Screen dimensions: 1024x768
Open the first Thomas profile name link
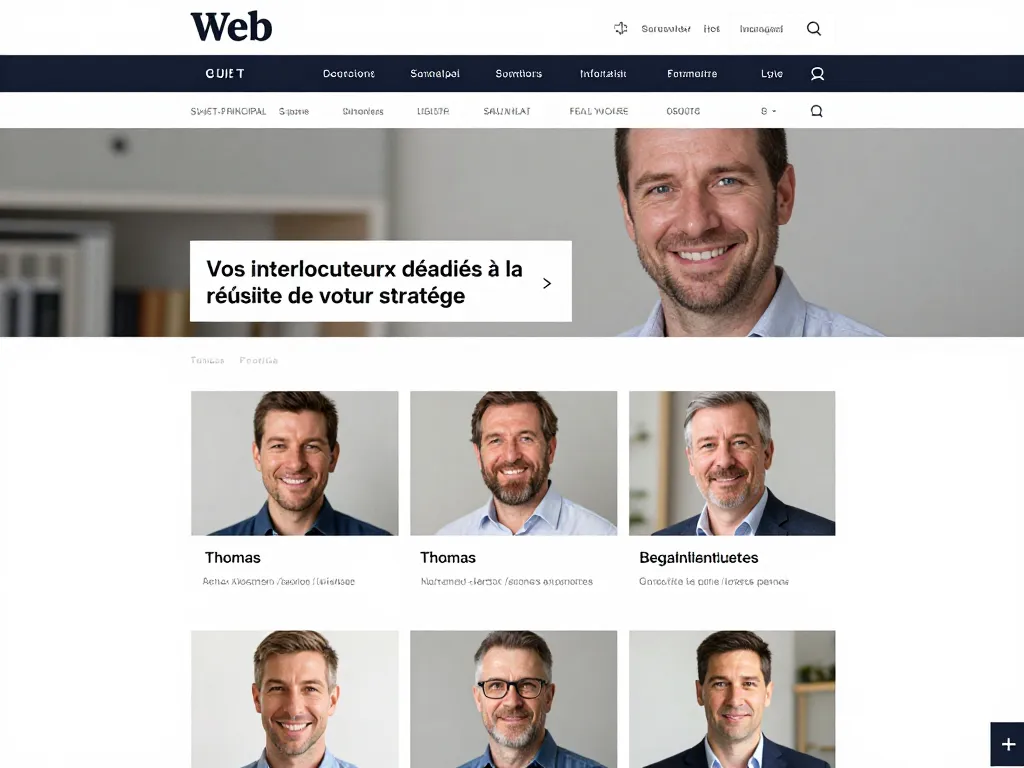click(232, 558)
